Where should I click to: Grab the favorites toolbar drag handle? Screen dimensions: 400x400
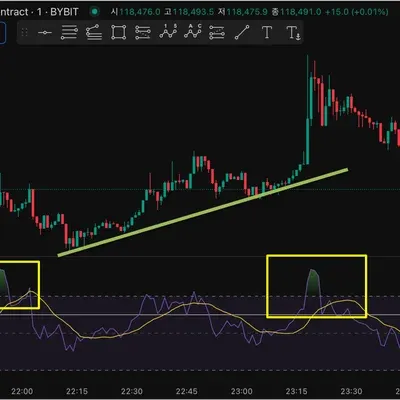(24, 32)
